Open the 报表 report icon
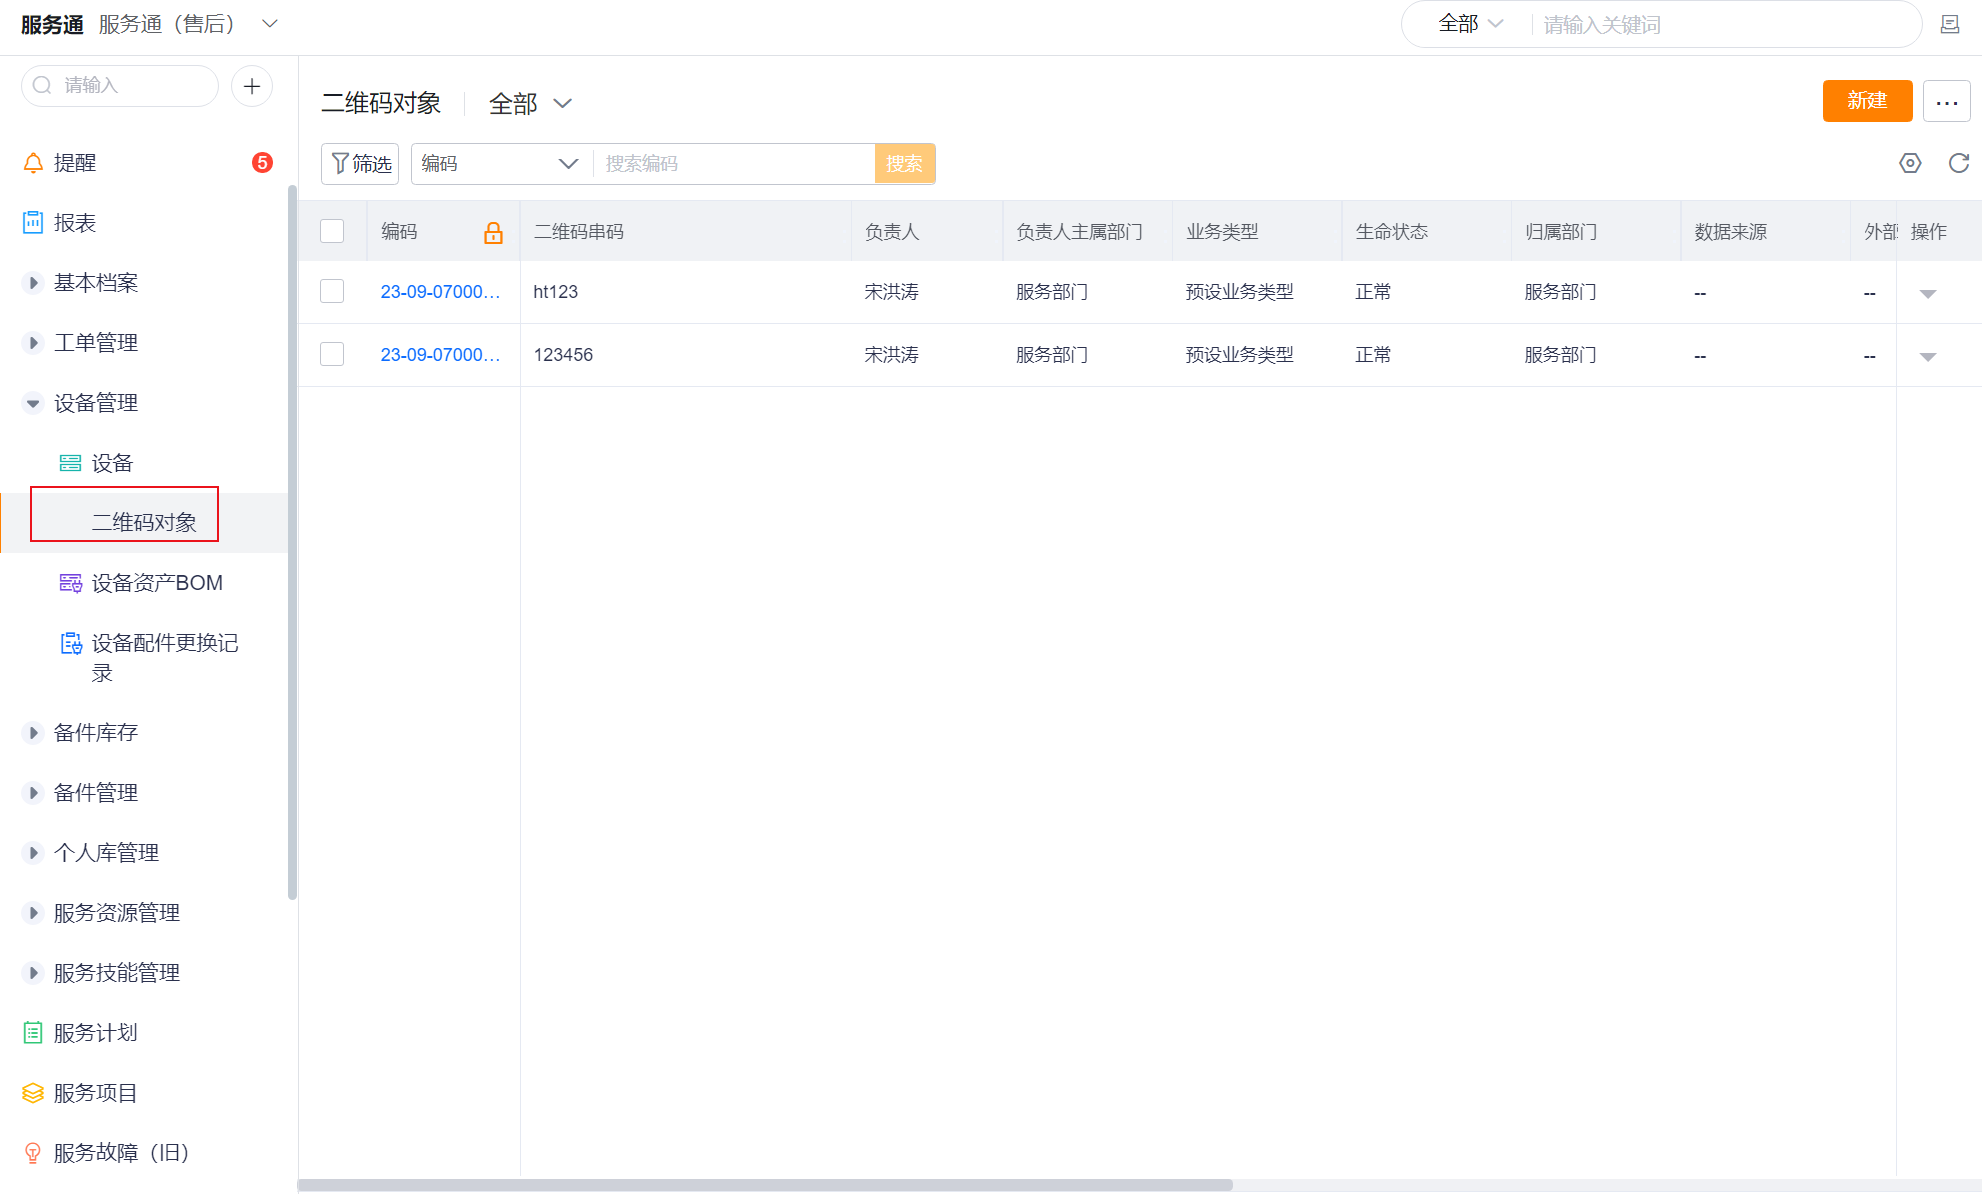This screenshot has width=1982, height=1194. 33,223
